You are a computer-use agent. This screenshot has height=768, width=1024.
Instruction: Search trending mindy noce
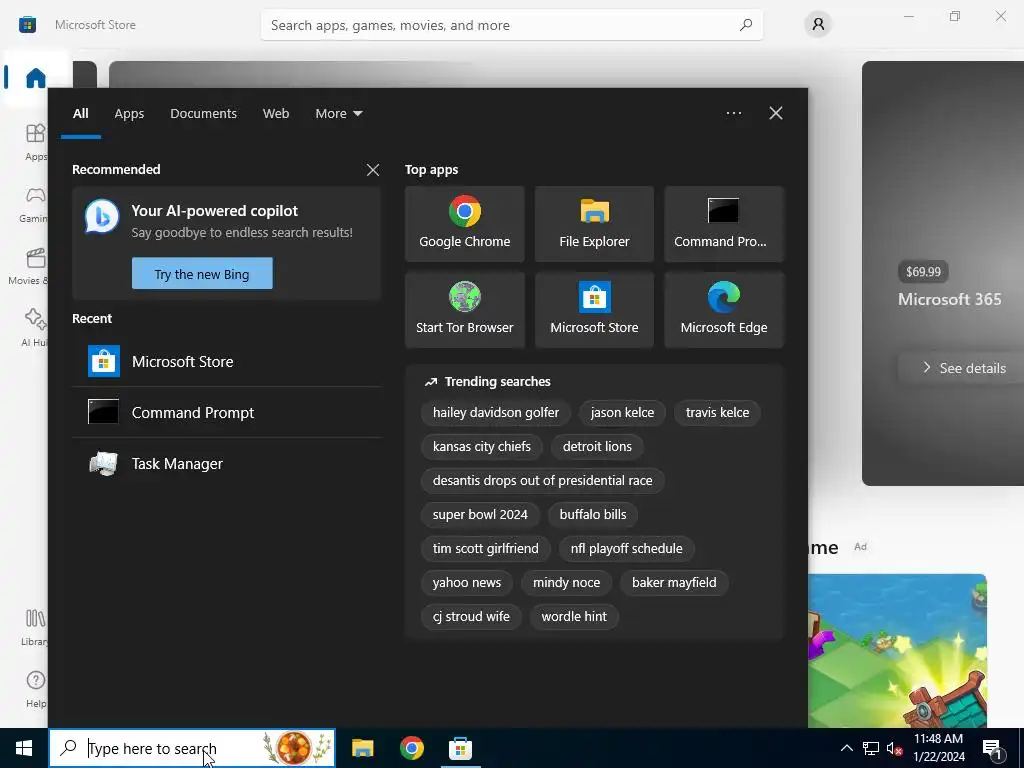566,583
